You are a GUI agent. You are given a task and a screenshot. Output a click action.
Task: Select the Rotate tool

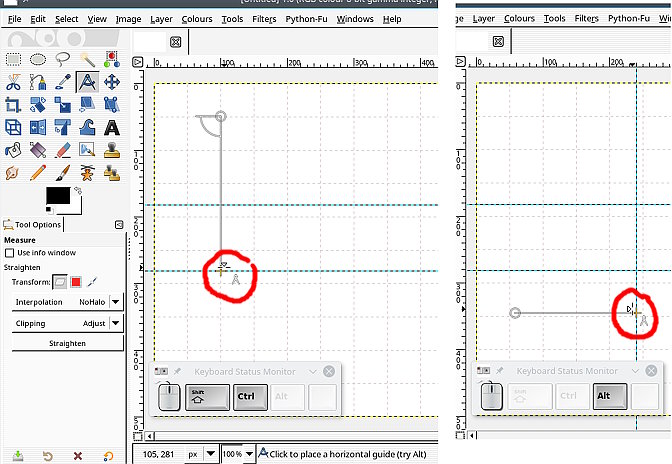(x=38, y=105)
